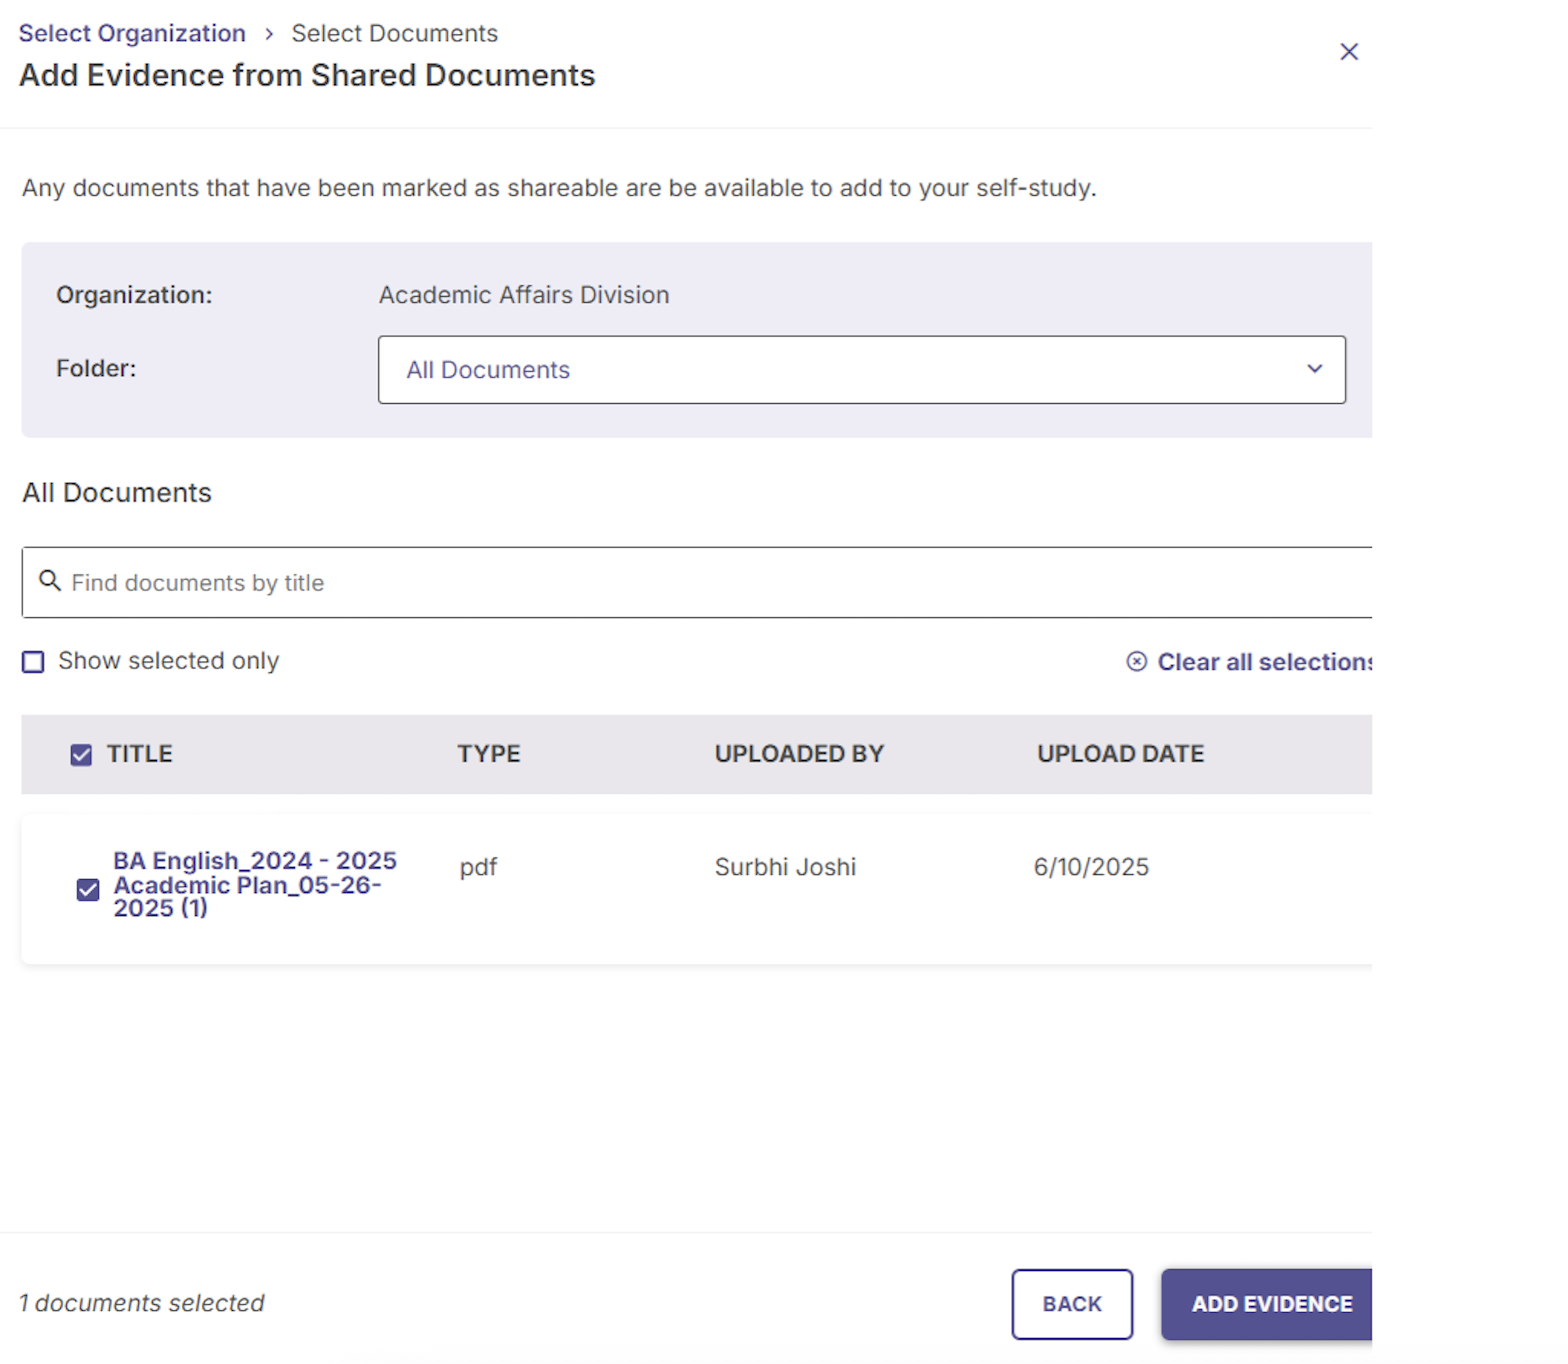1568x1364 pixels.
Task: Click the search magnifier icon
Action: (x=49, y=581)
